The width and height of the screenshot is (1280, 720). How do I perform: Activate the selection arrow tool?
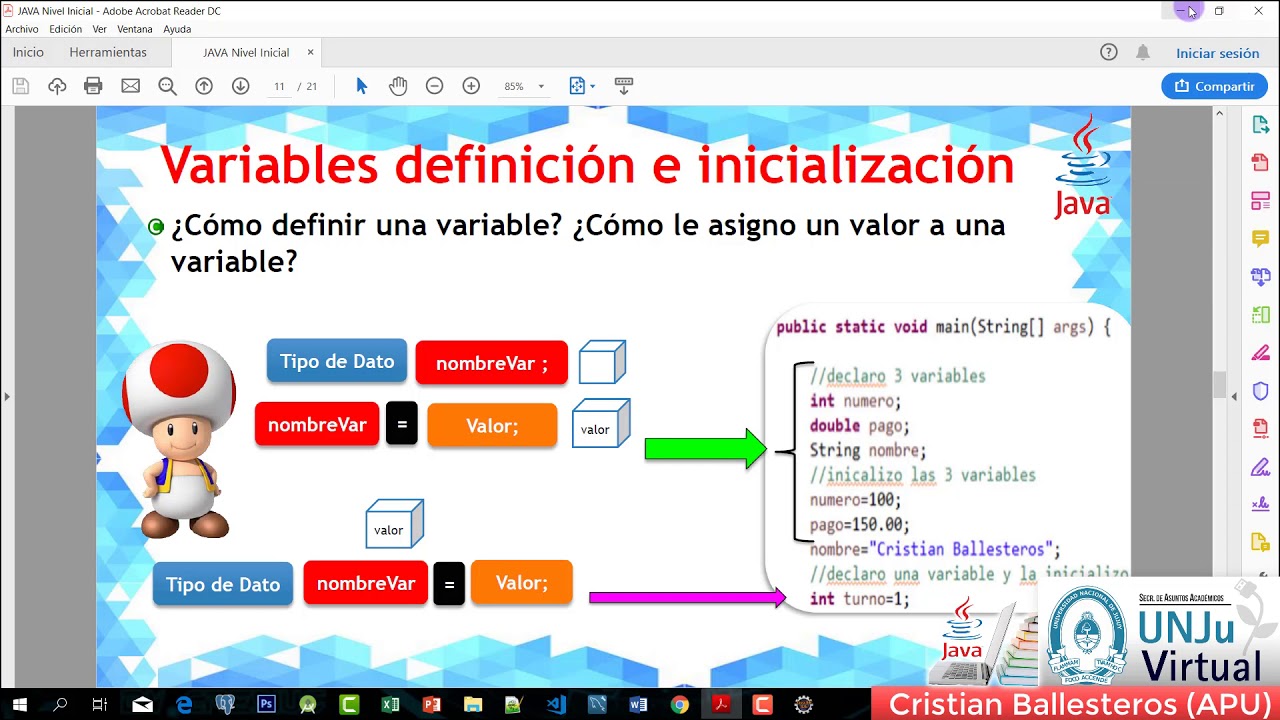(x=362, y=86)
